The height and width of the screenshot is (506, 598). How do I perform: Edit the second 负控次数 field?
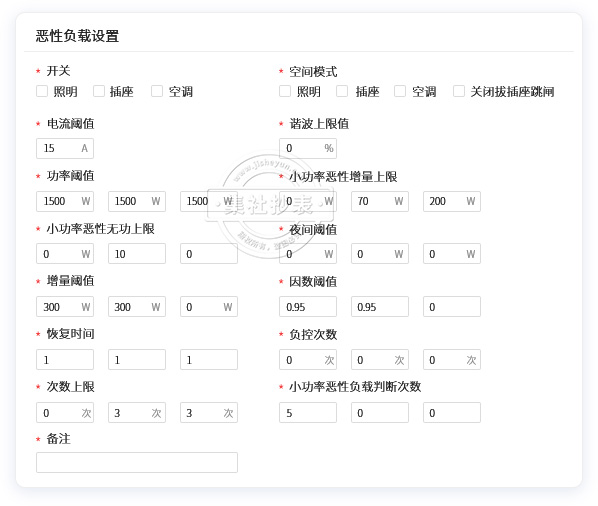pyautogui.click(x=380, y=360)
